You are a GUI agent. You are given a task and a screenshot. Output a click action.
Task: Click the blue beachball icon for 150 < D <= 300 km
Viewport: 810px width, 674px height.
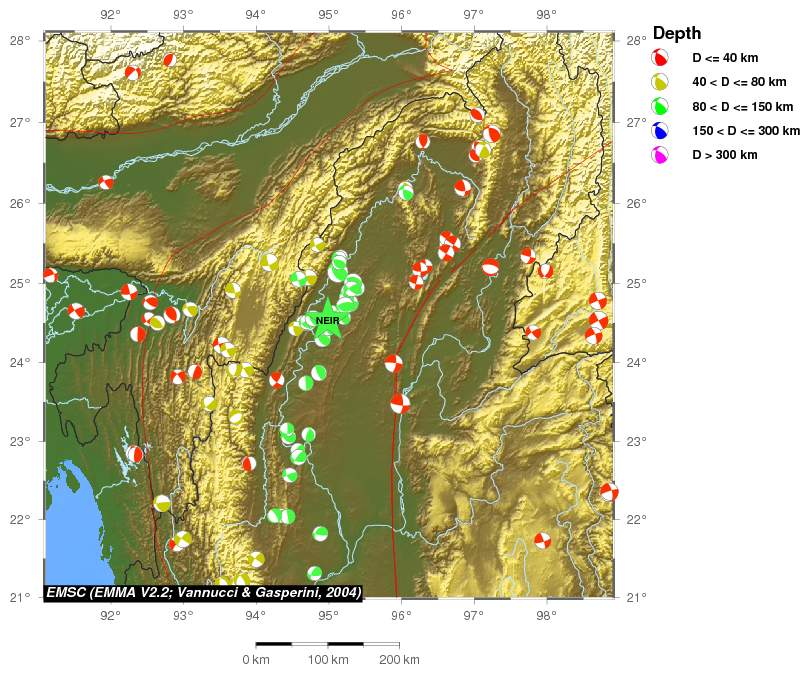pyautogui.click(x=660, y=130)
